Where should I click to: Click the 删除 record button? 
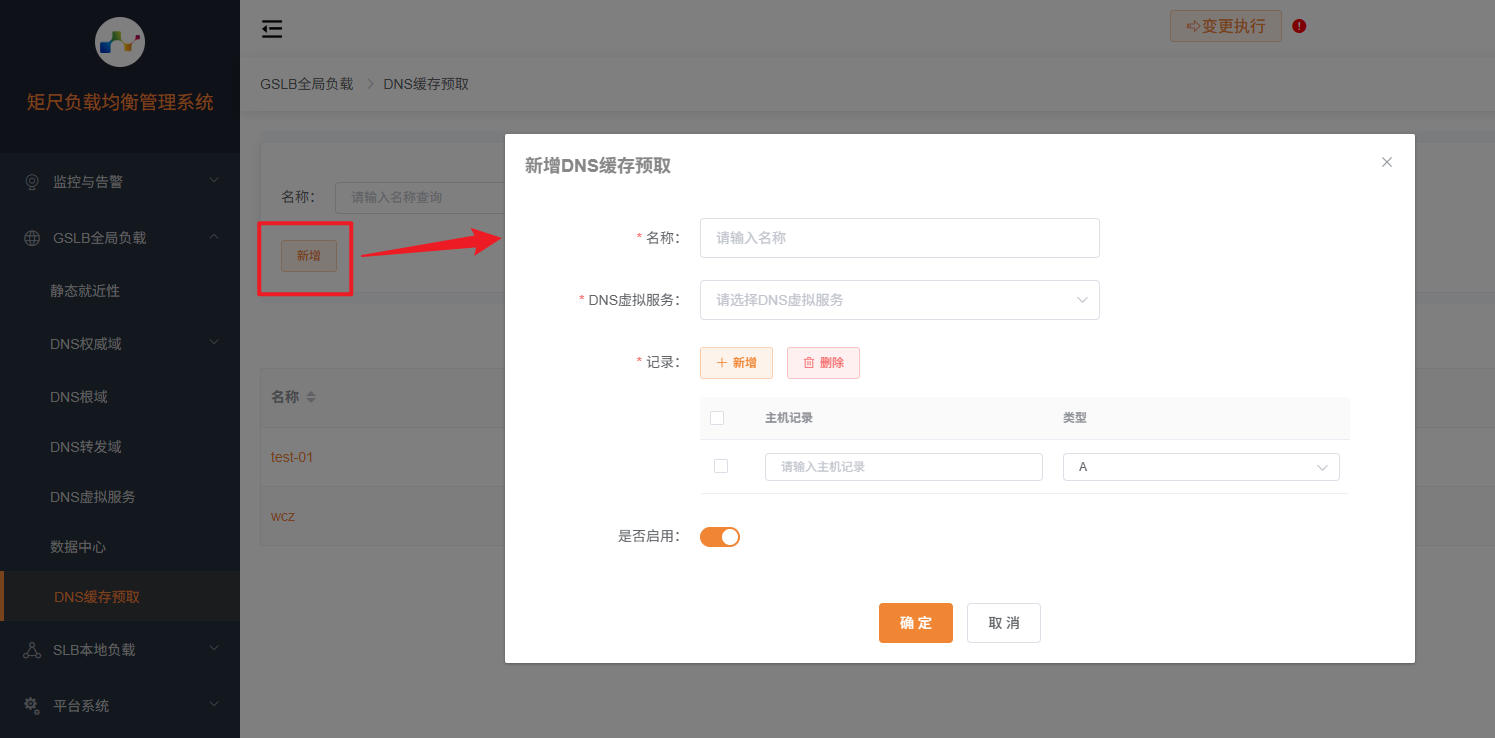coord(823,363)
